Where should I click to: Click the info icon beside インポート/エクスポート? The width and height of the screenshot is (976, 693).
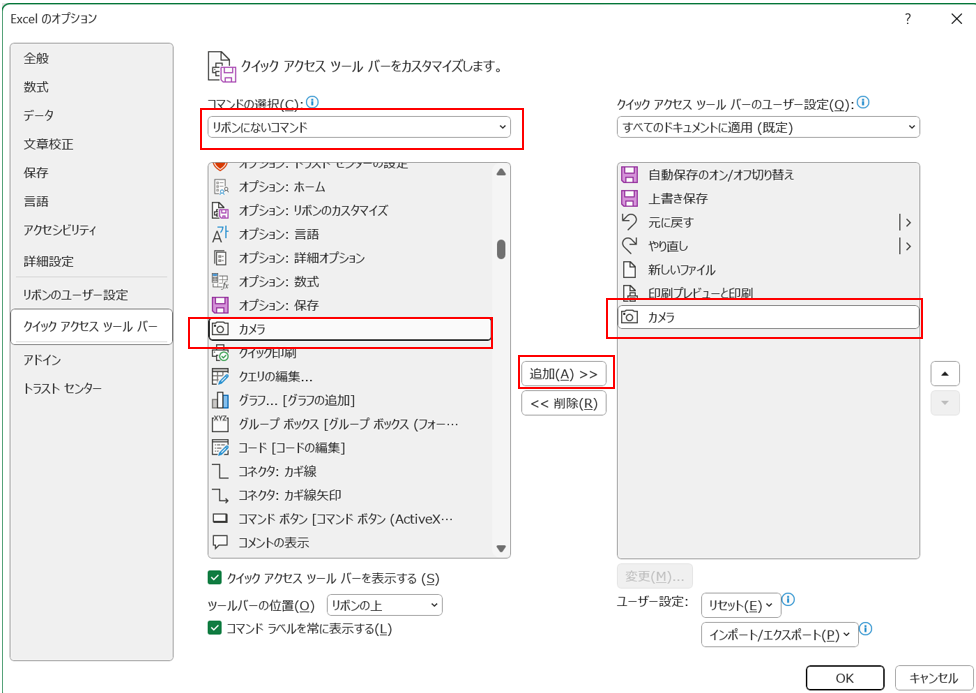click(x=865, y=629)
